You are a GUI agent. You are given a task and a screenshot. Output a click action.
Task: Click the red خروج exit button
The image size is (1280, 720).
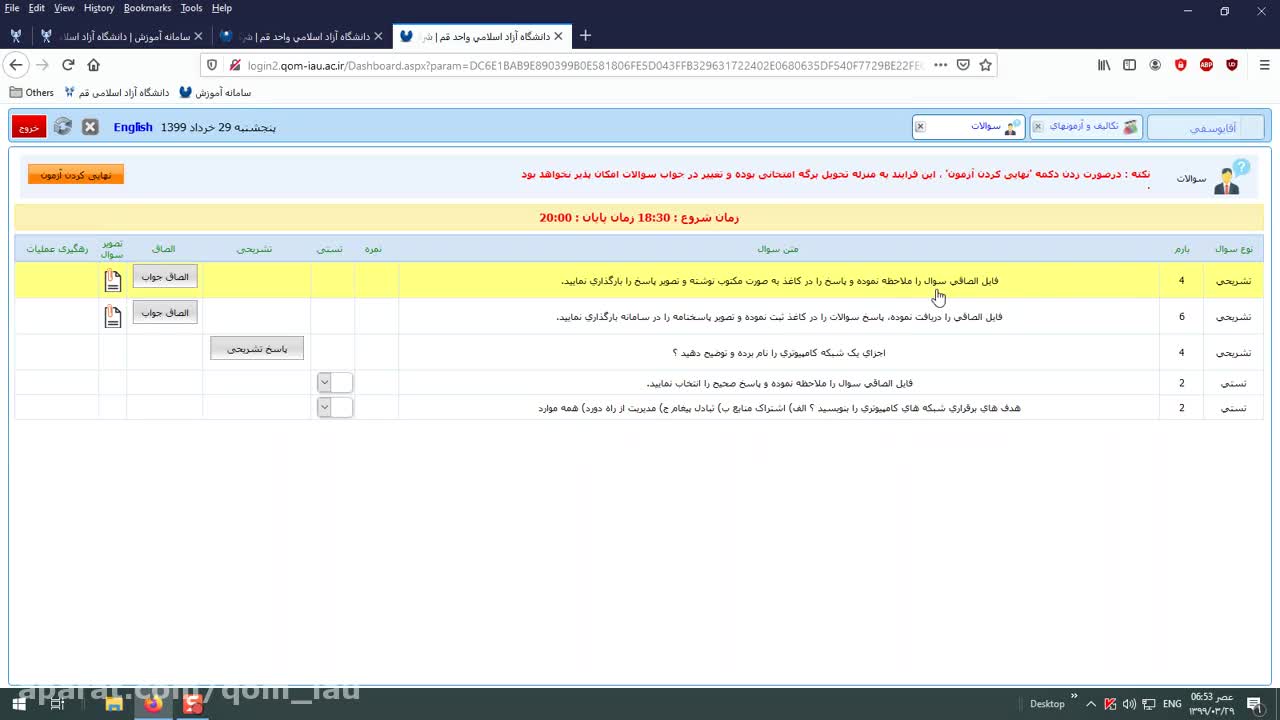pos(28,127)
